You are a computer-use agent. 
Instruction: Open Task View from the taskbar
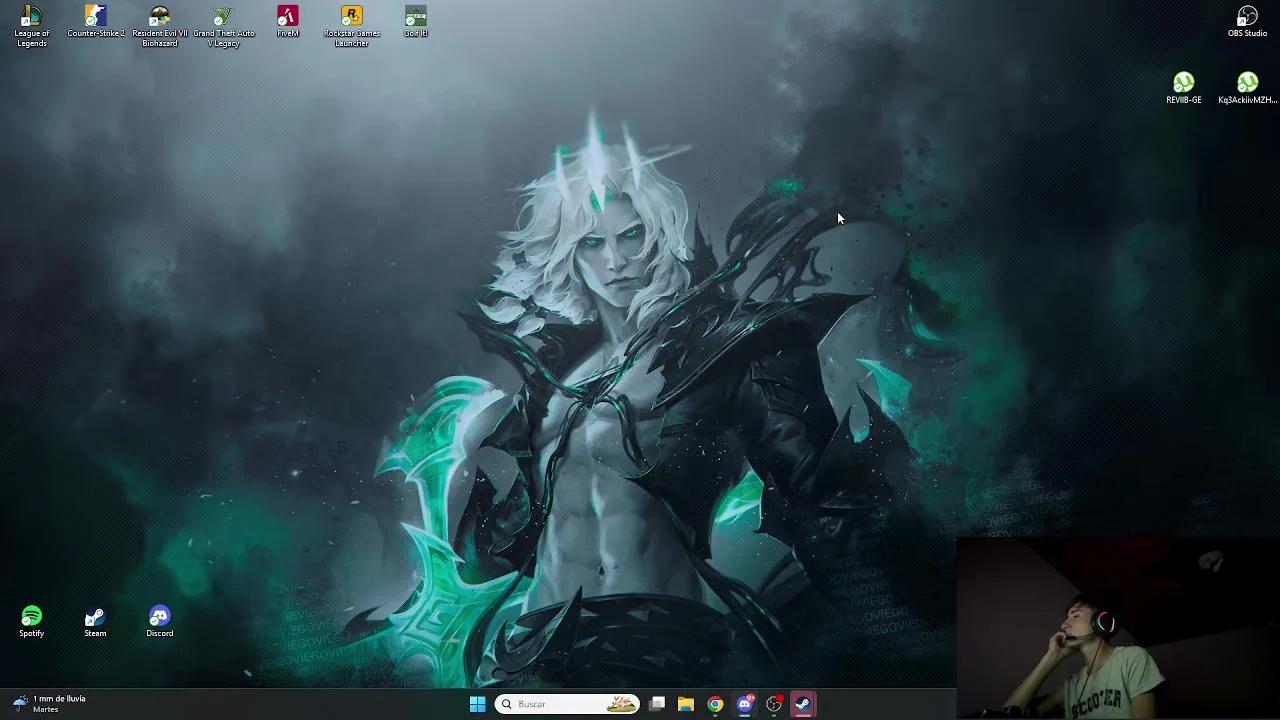coord(657,704)
